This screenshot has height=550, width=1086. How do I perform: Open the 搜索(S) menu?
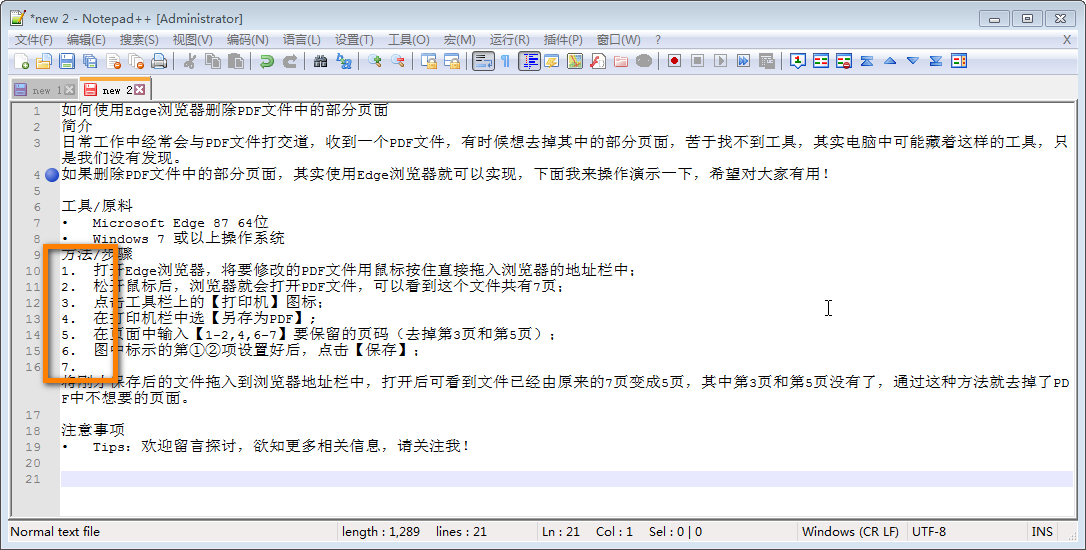point(139,39)
